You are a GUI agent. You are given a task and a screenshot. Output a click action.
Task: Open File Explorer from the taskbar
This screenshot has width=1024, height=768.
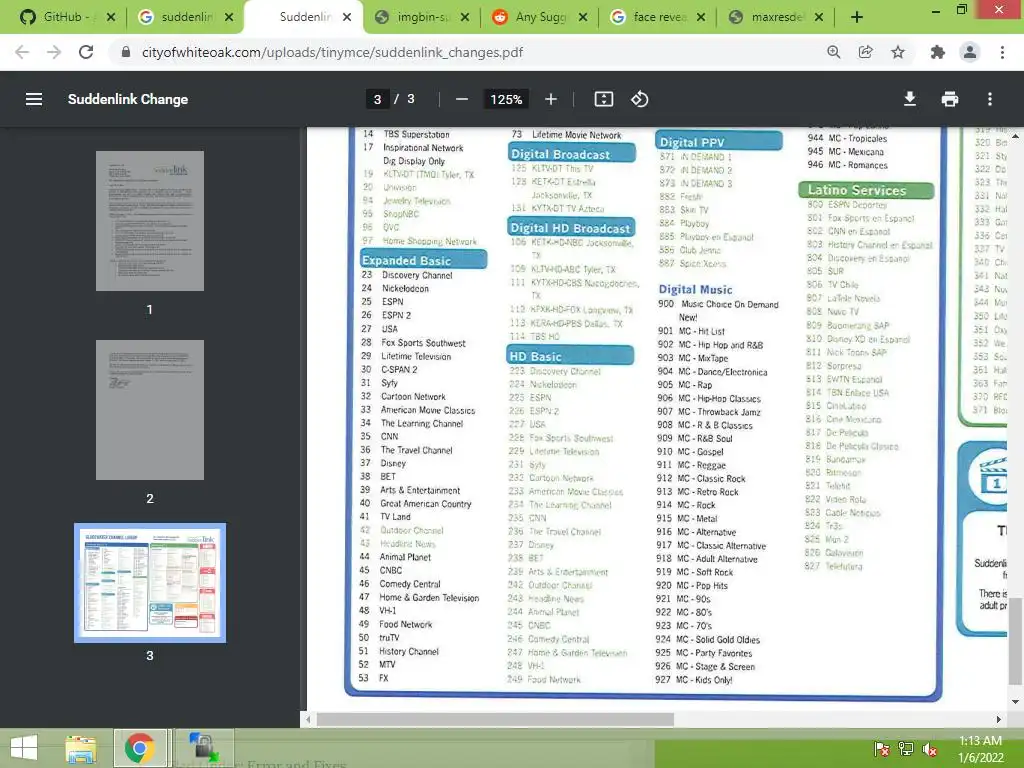80,748
